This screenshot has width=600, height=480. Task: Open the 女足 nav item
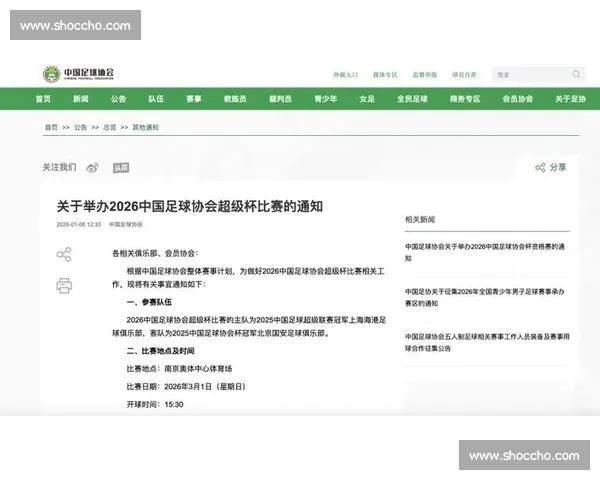pyautogui.click(x=367, y=99)
